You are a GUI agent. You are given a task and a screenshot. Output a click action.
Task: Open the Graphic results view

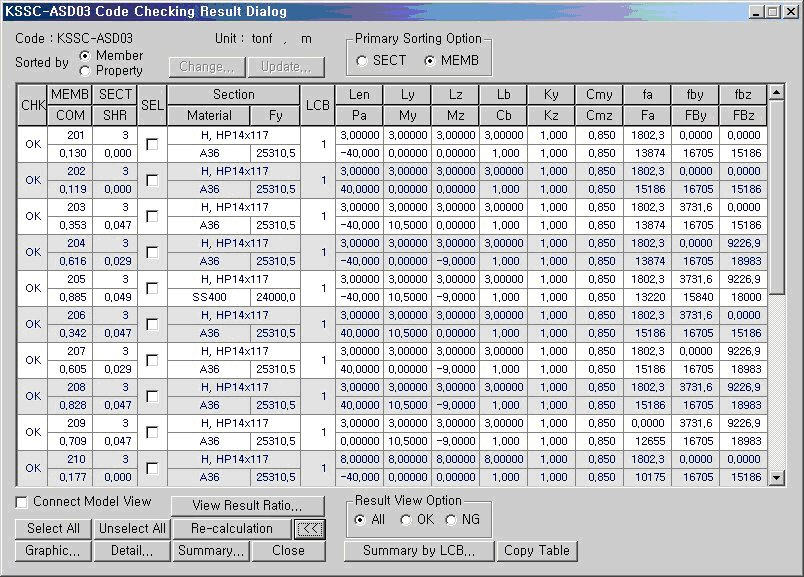click(x=53, y=551)
